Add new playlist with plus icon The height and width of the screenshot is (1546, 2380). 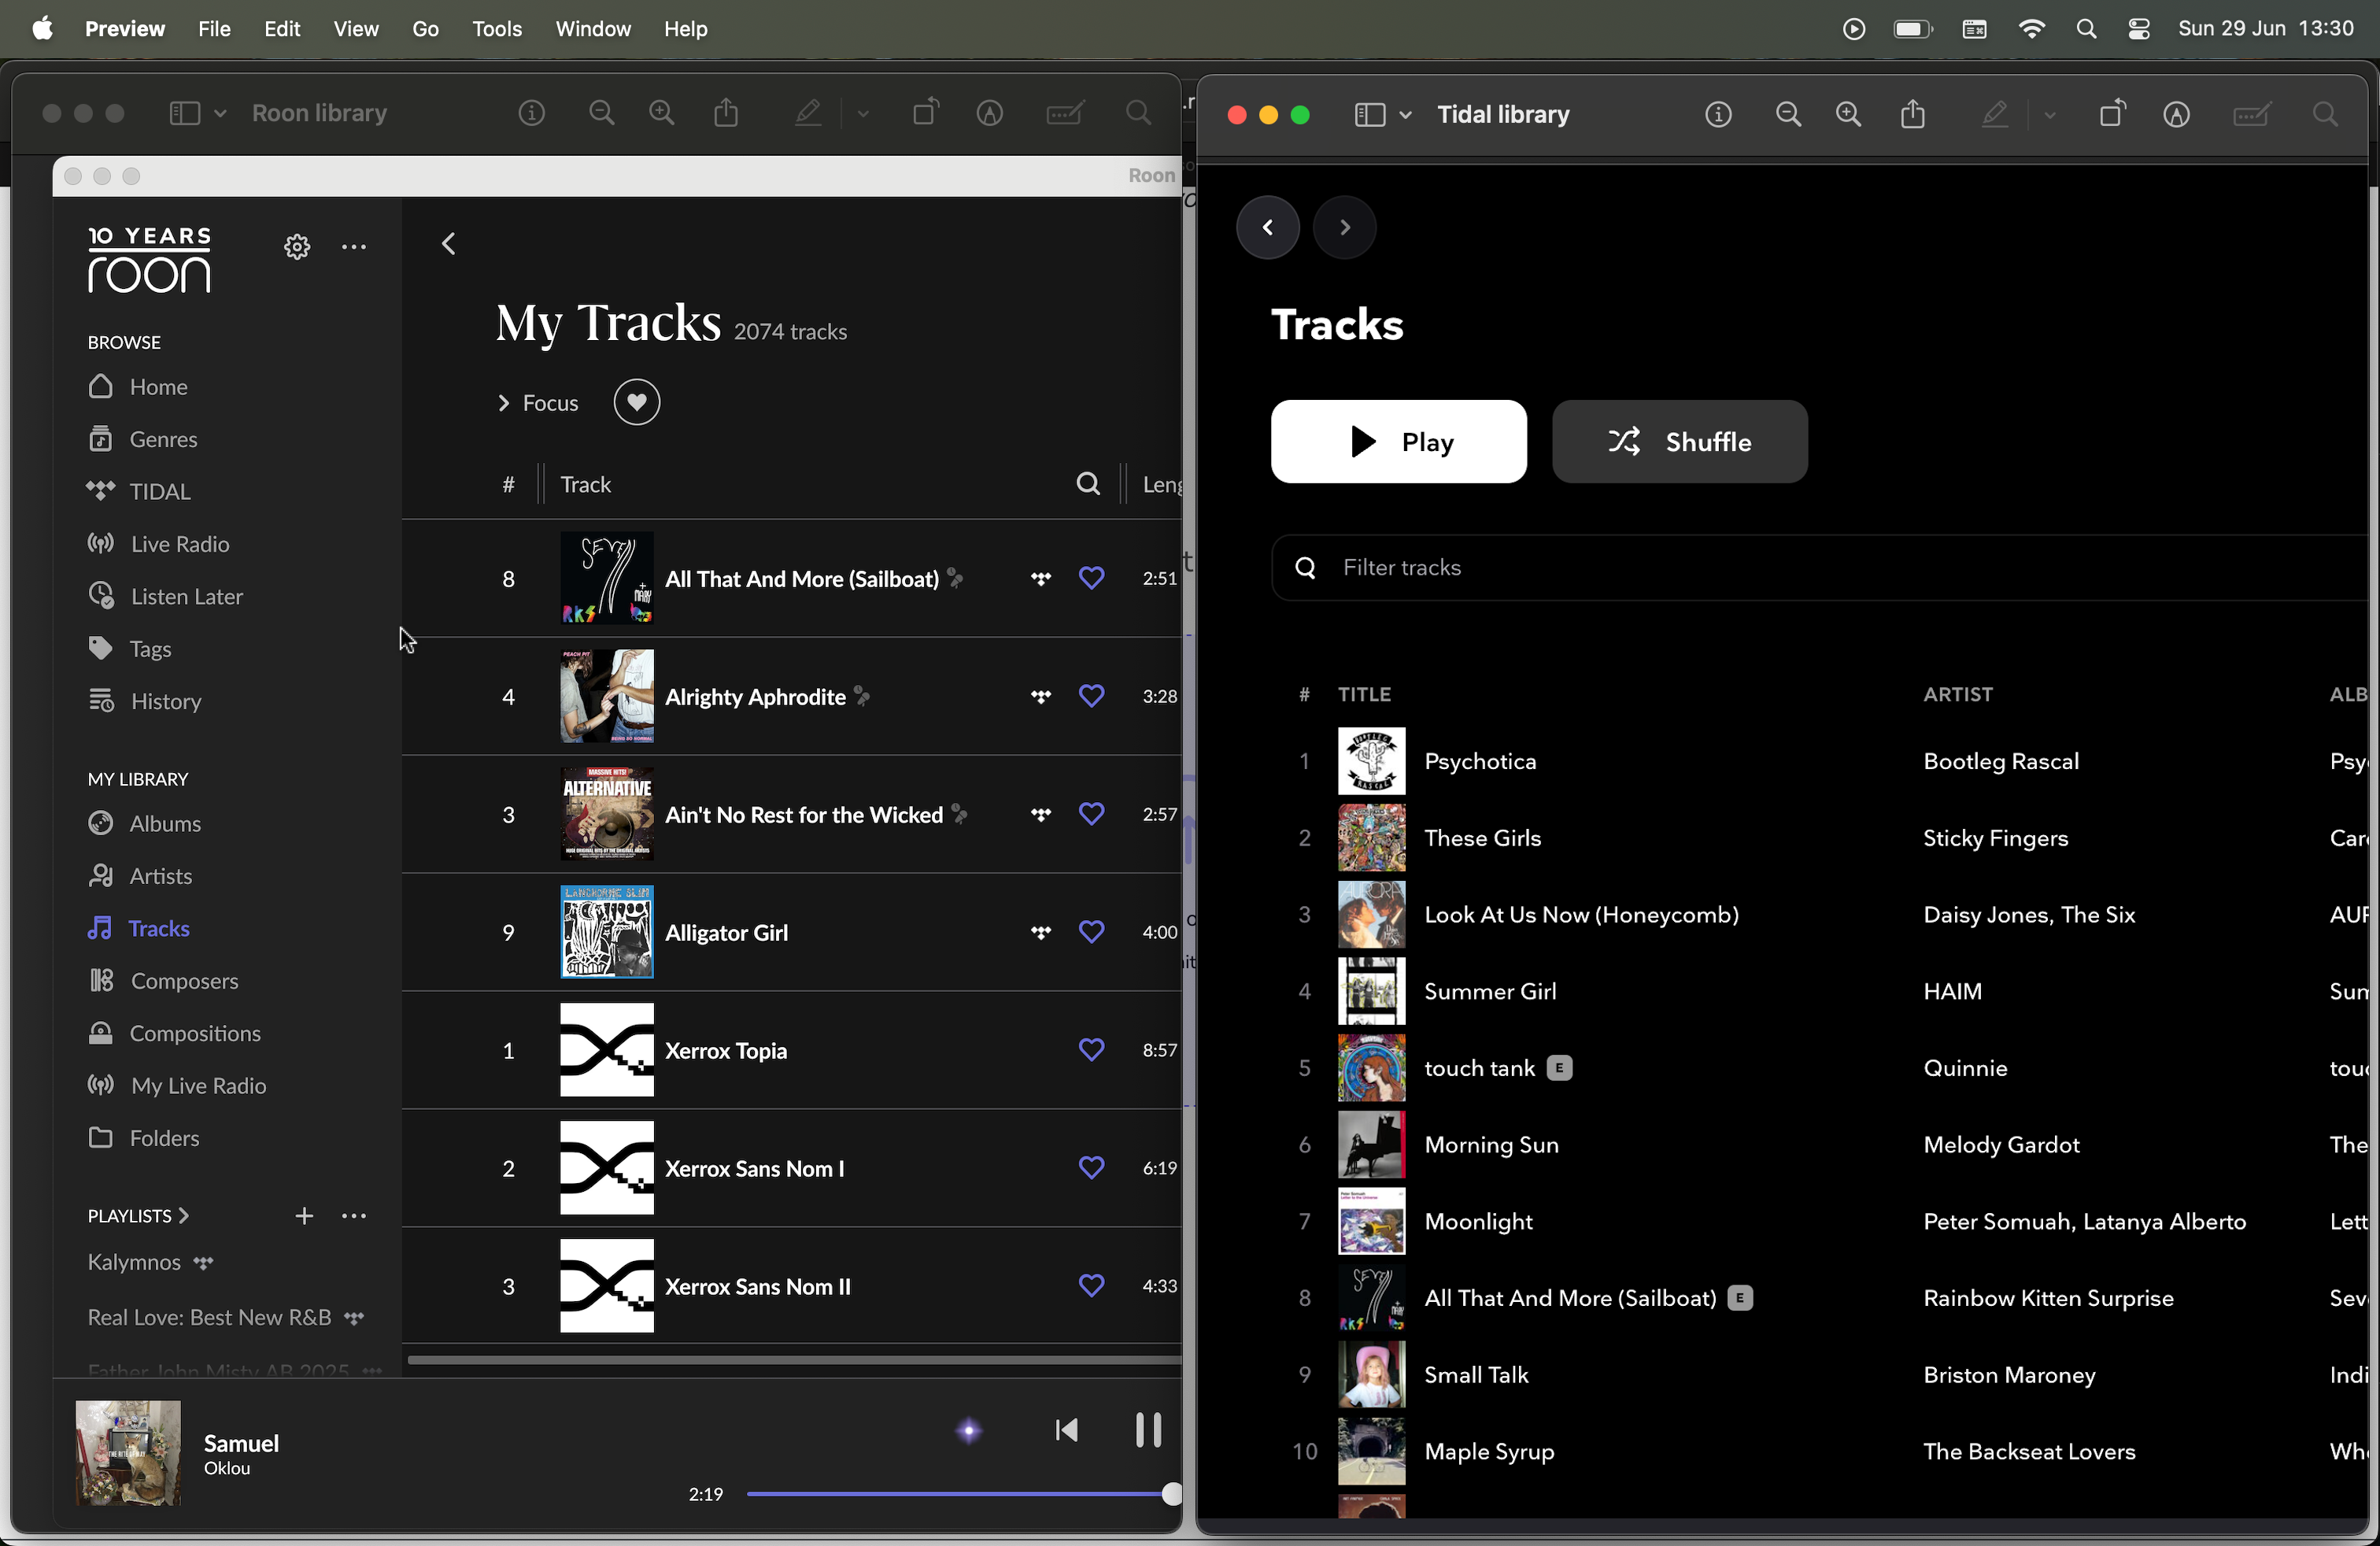[304, 1216]
